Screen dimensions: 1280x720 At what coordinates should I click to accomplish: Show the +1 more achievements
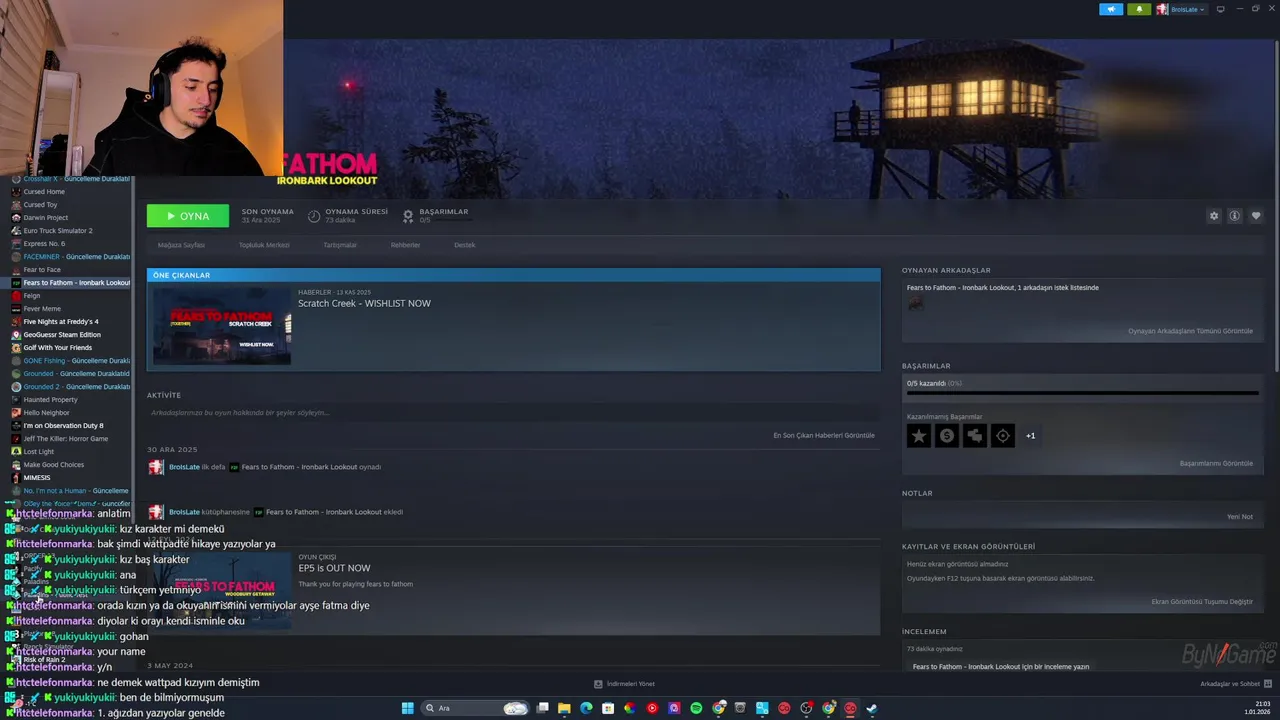tap(1031, 436)
